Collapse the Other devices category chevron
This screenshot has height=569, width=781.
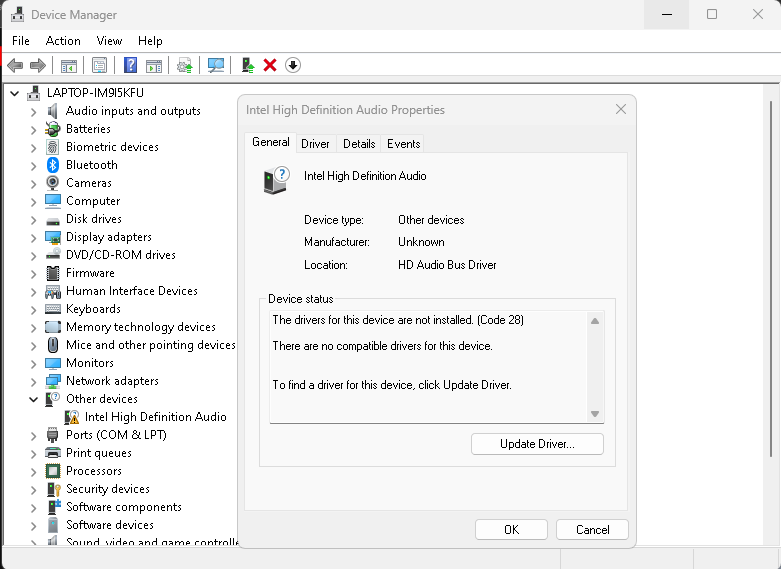(33, 399)
